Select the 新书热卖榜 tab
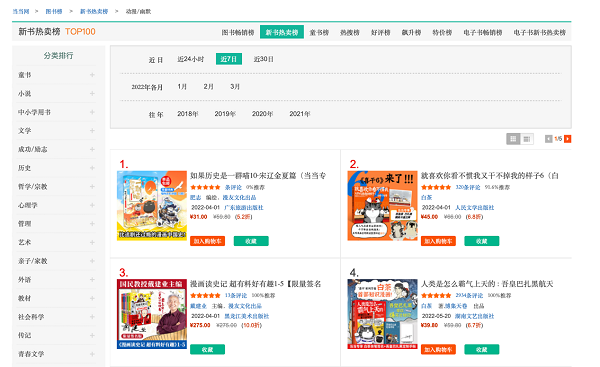This screenshot has height=367, width=600. pos(282,32)
